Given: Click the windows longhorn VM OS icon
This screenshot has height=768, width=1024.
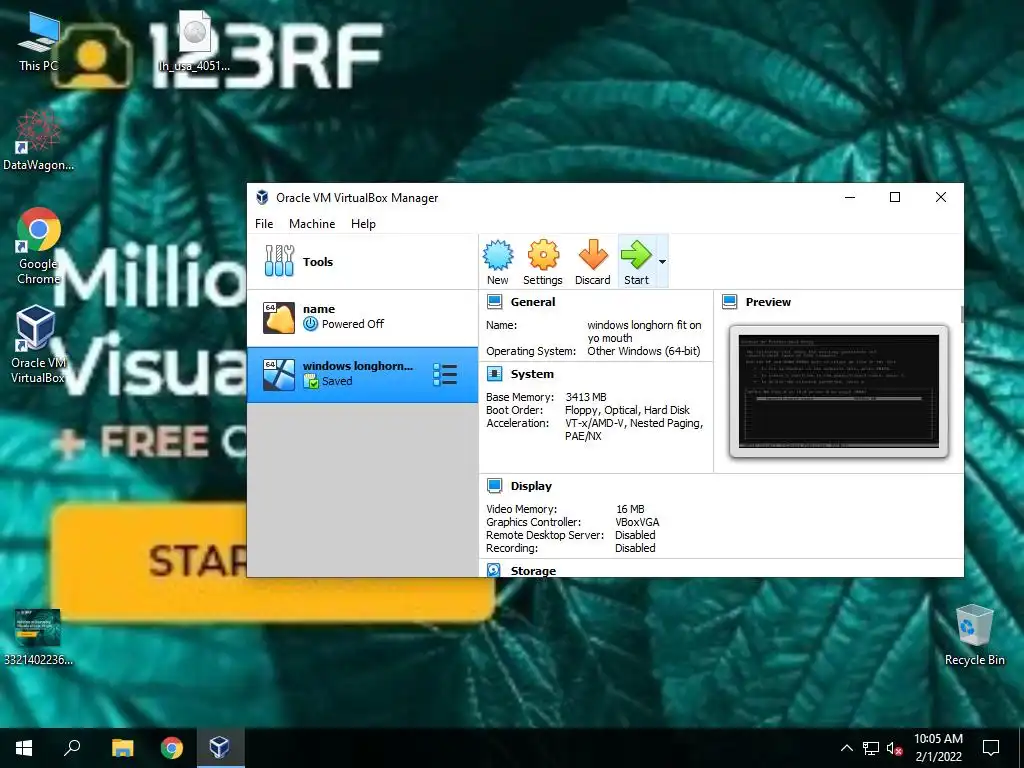Looking at the screenshot, I should coord(279,375).
